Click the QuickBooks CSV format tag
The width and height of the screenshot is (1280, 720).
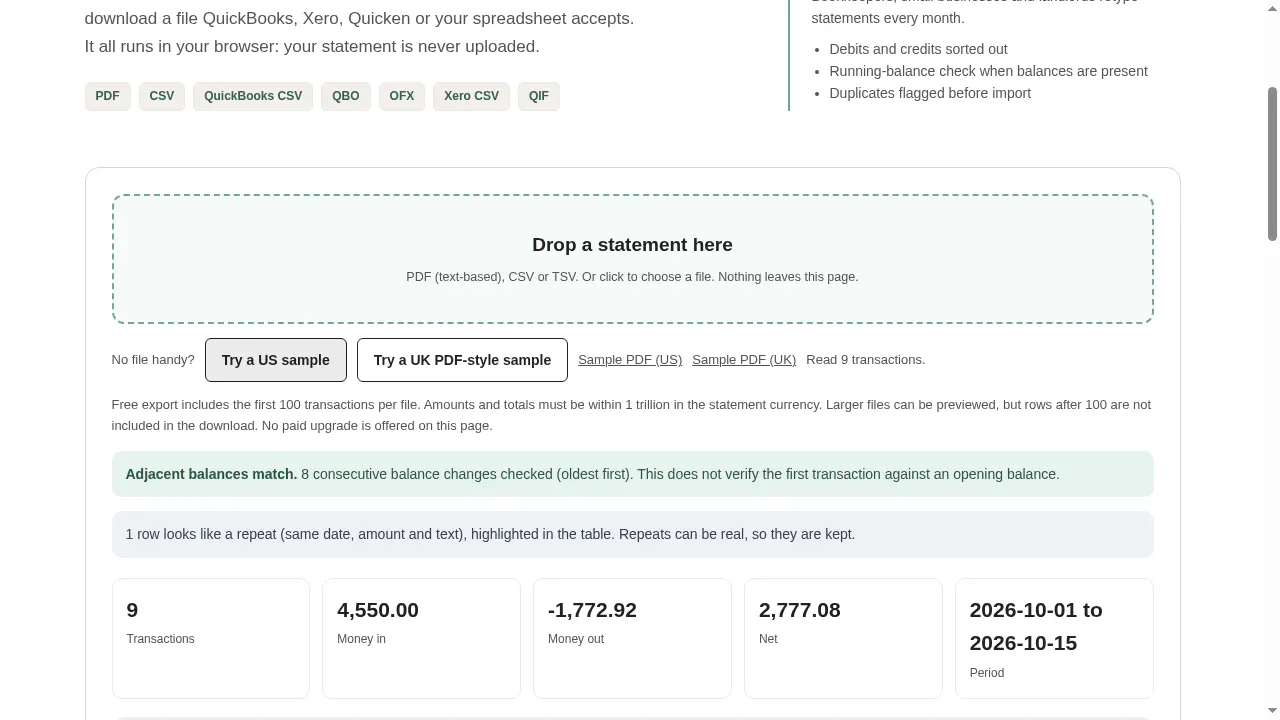pos(253,96)
